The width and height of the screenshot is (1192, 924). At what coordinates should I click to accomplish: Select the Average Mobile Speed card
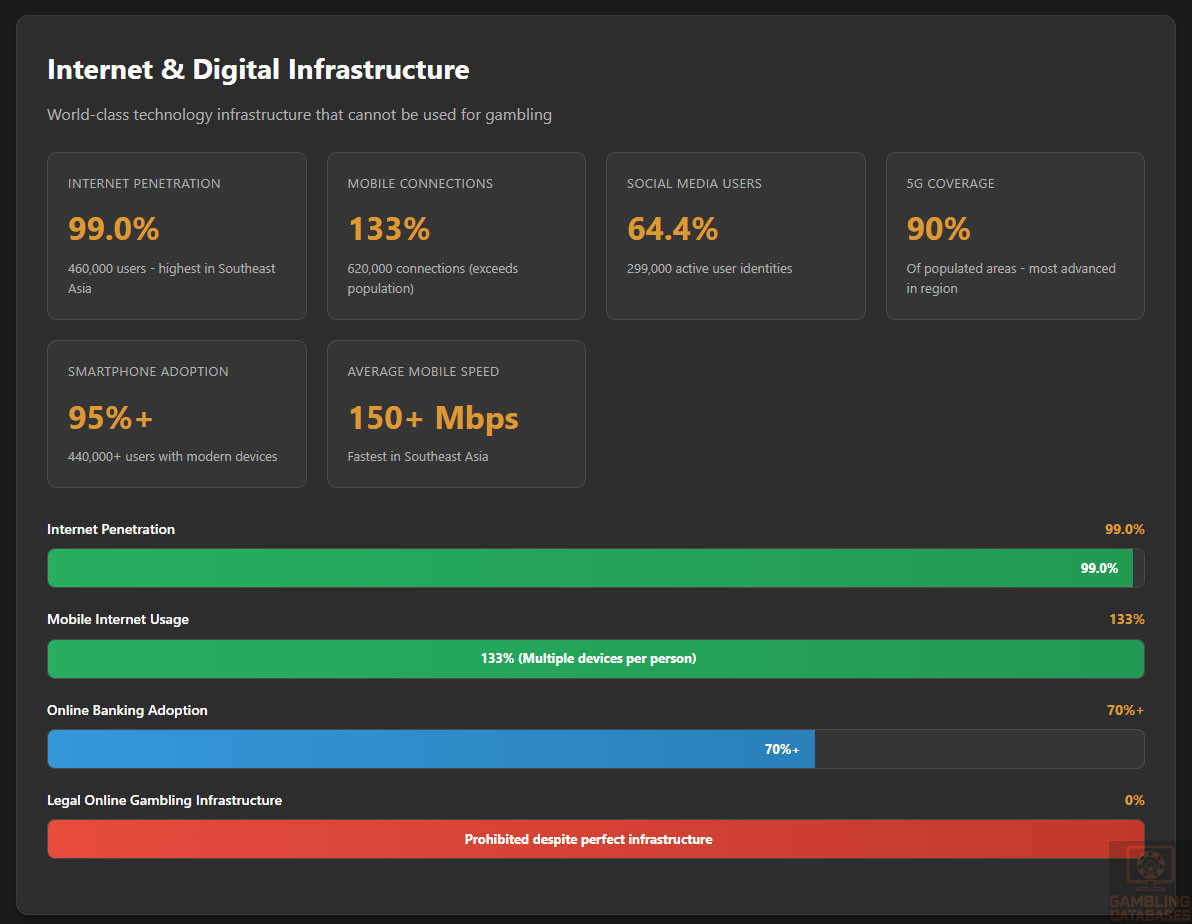(x=456, y=414)
